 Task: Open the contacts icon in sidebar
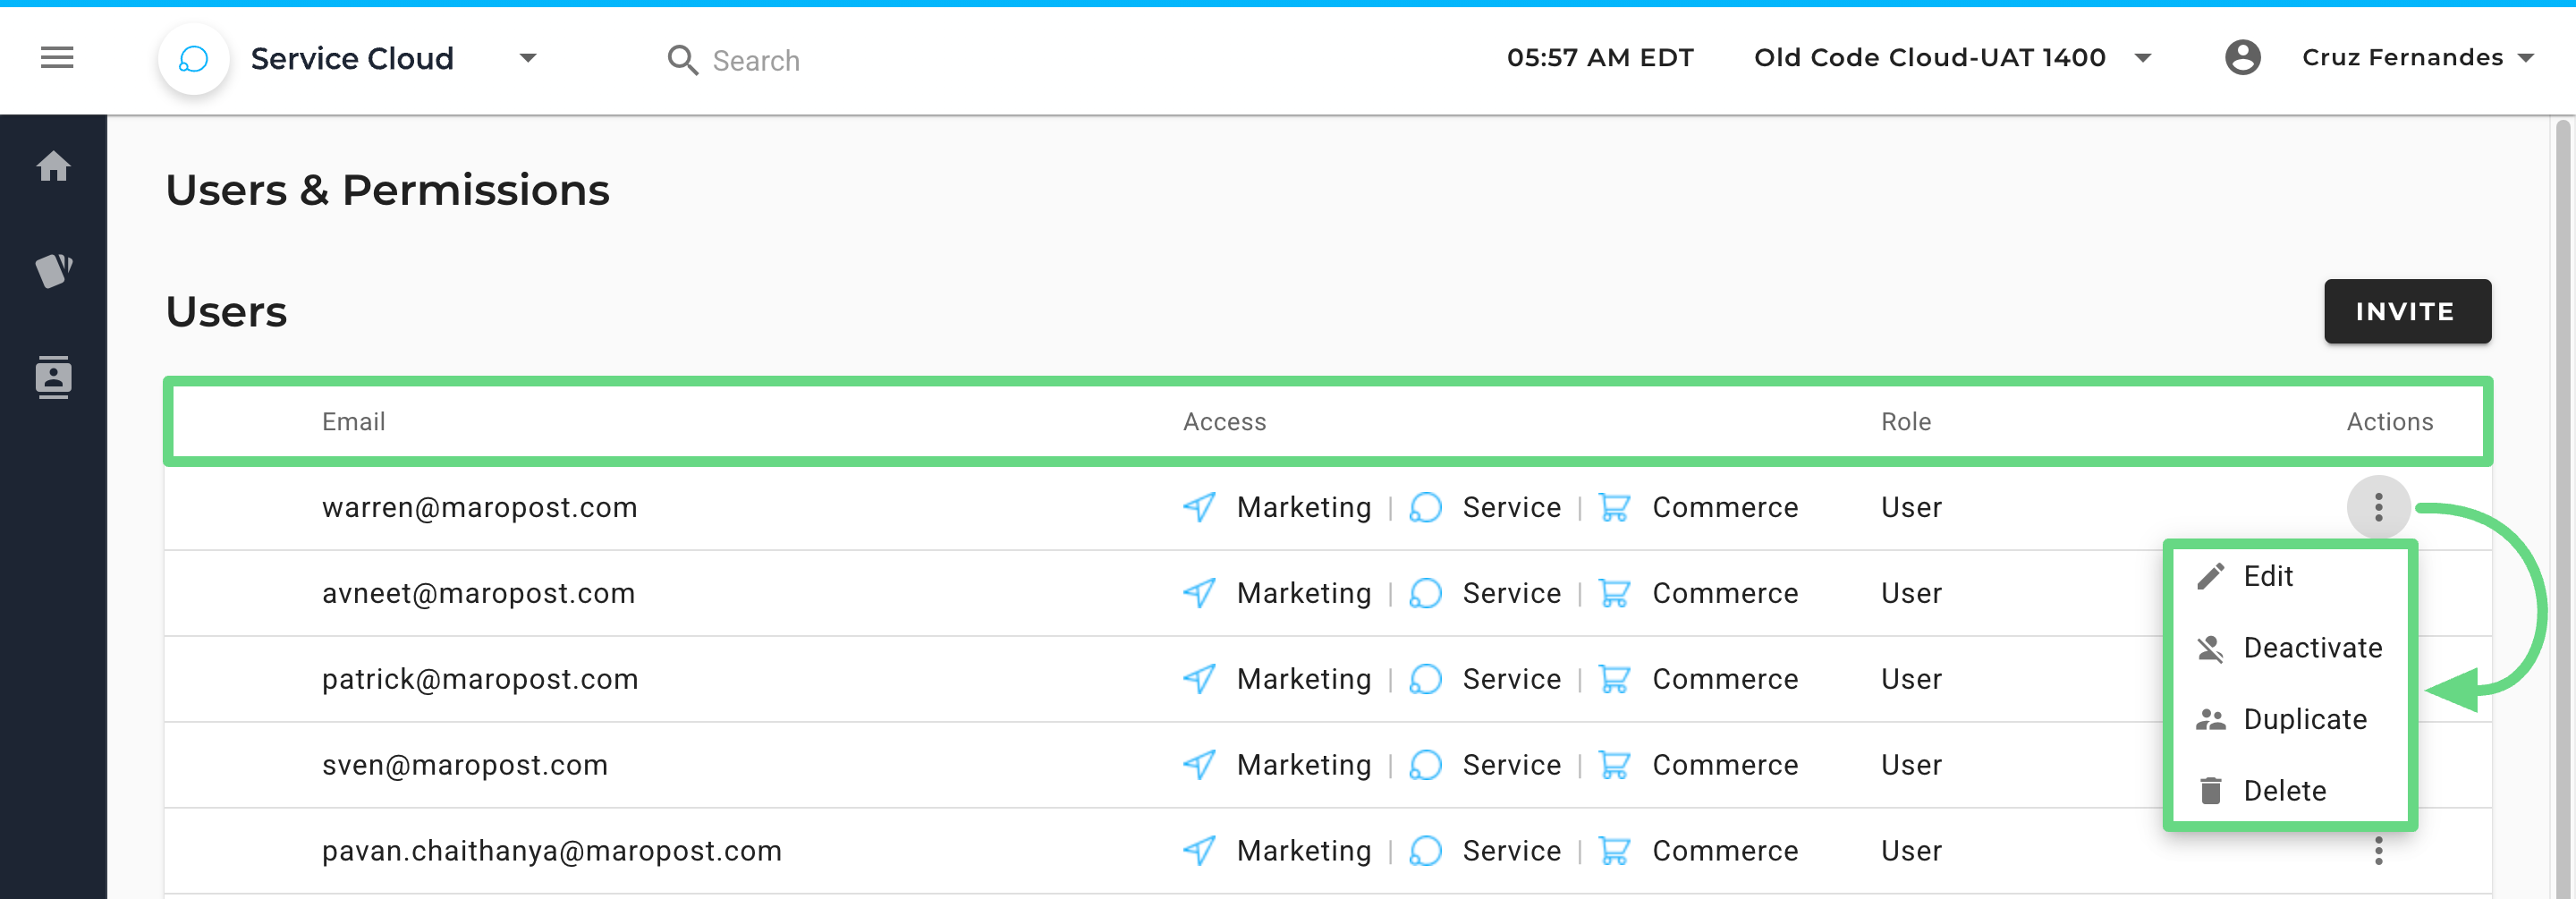pos(54,376)
